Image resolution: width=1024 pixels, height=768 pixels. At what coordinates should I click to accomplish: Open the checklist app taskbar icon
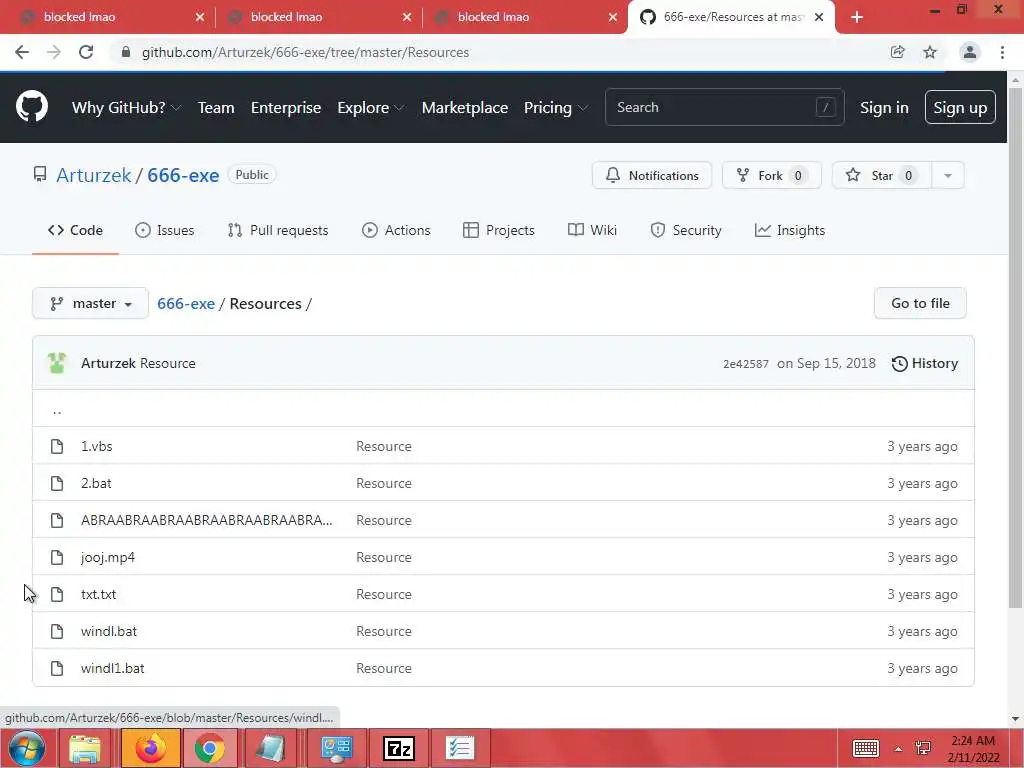(460, 748)
